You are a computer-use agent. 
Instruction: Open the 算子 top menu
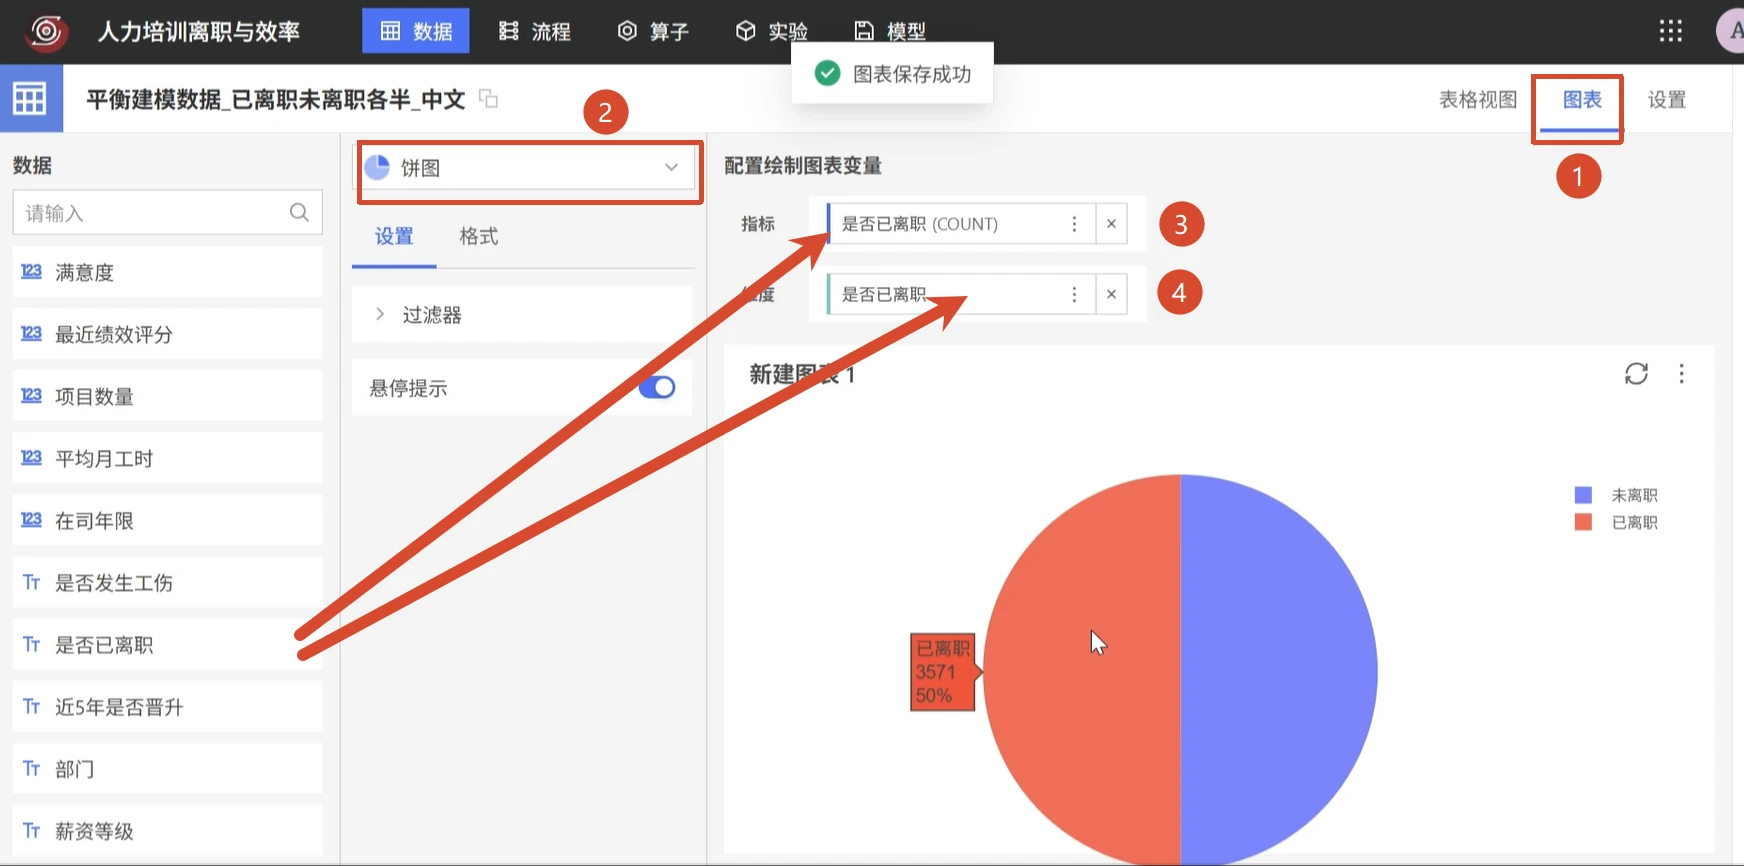653,31
